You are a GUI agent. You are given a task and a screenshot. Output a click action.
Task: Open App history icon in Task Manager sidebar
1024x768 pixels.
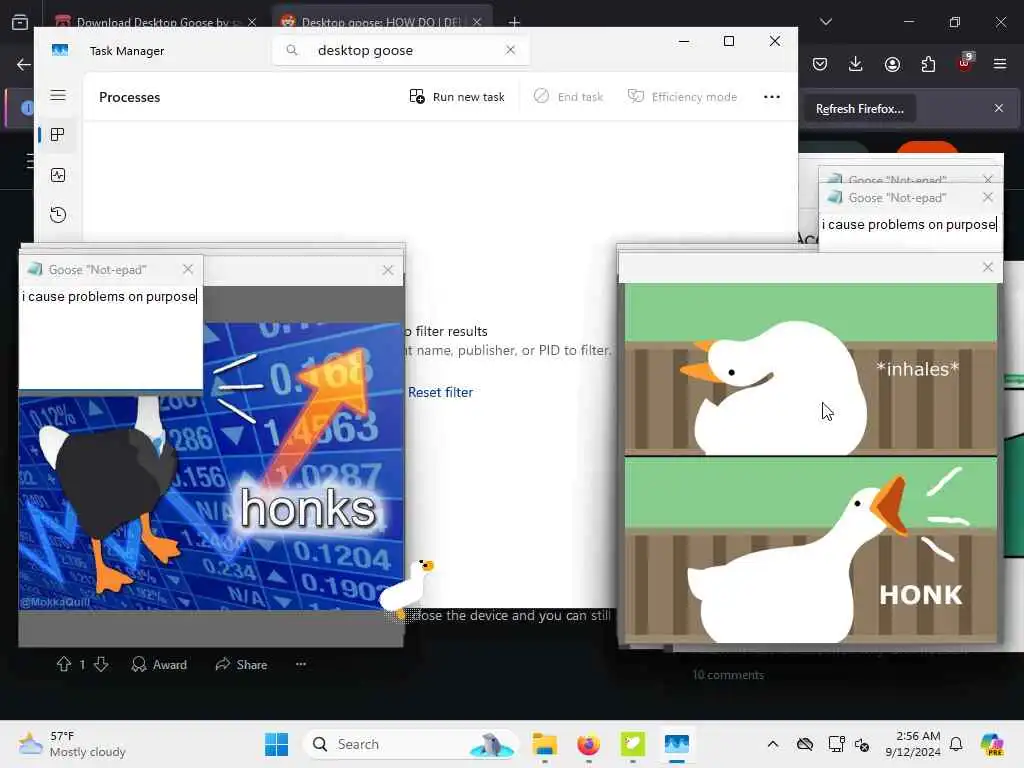coord(57,215)
